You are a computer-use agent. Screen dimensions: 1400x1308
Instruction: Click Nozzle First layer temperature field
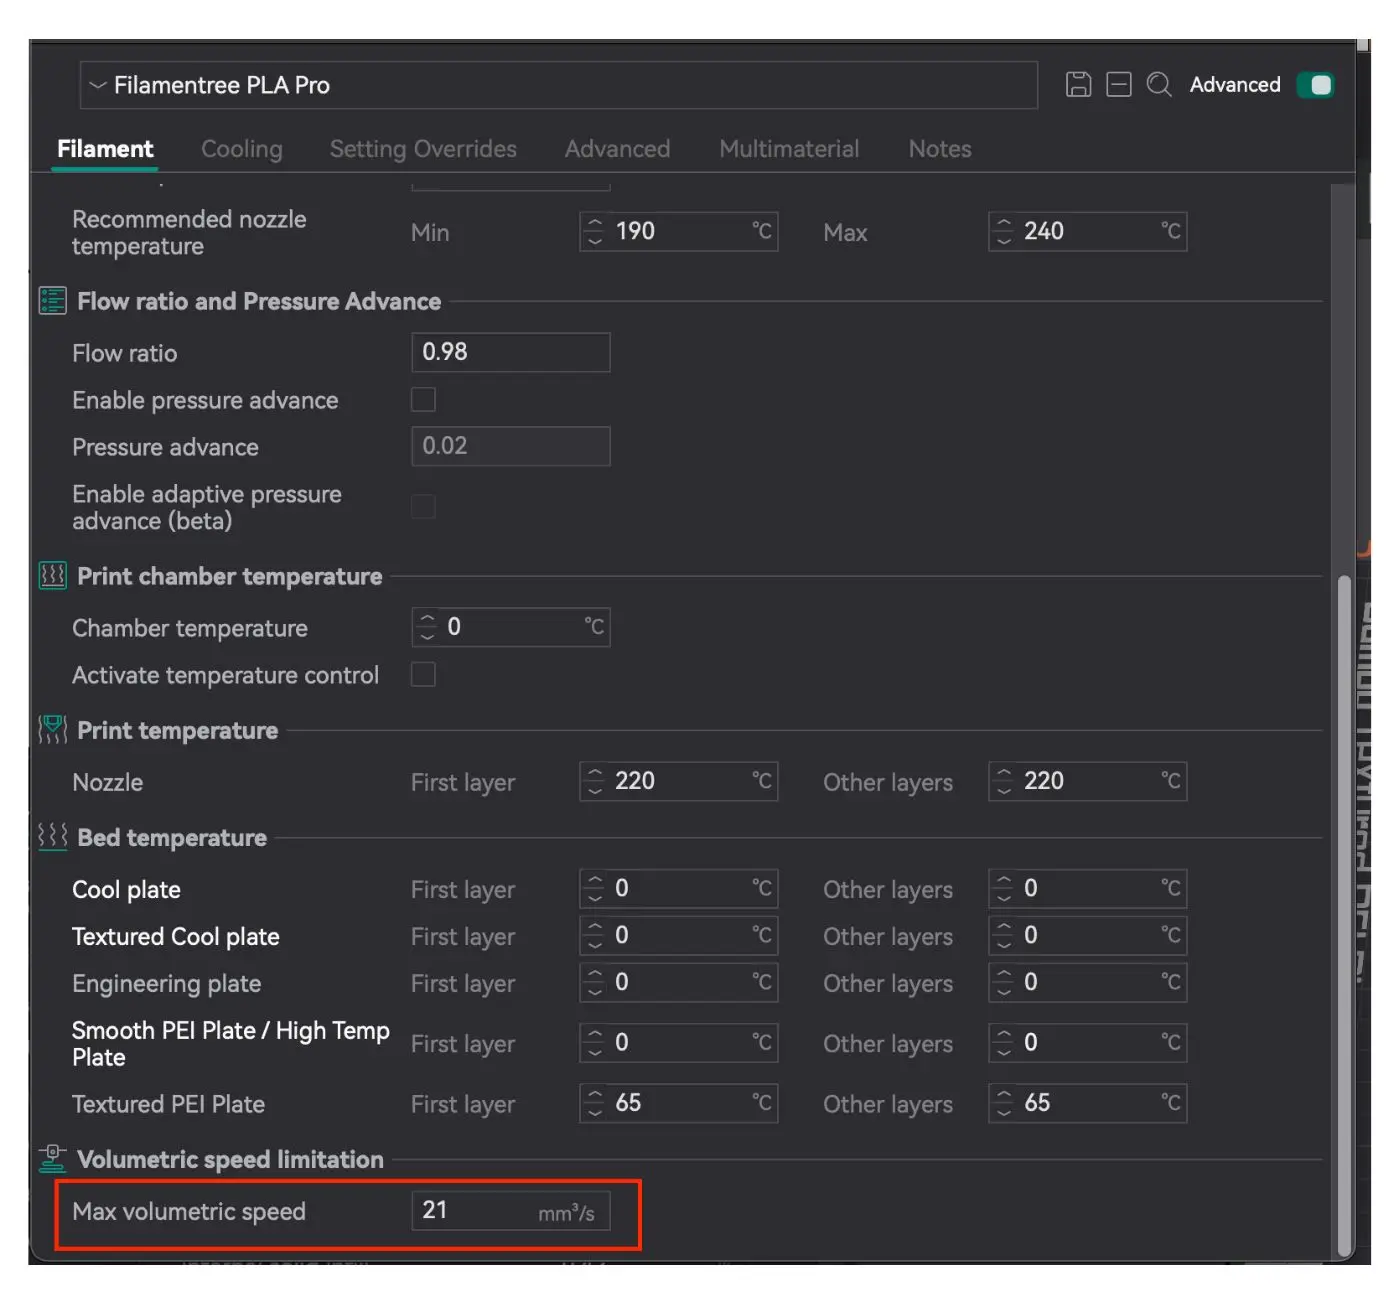[x=679, y=781]
